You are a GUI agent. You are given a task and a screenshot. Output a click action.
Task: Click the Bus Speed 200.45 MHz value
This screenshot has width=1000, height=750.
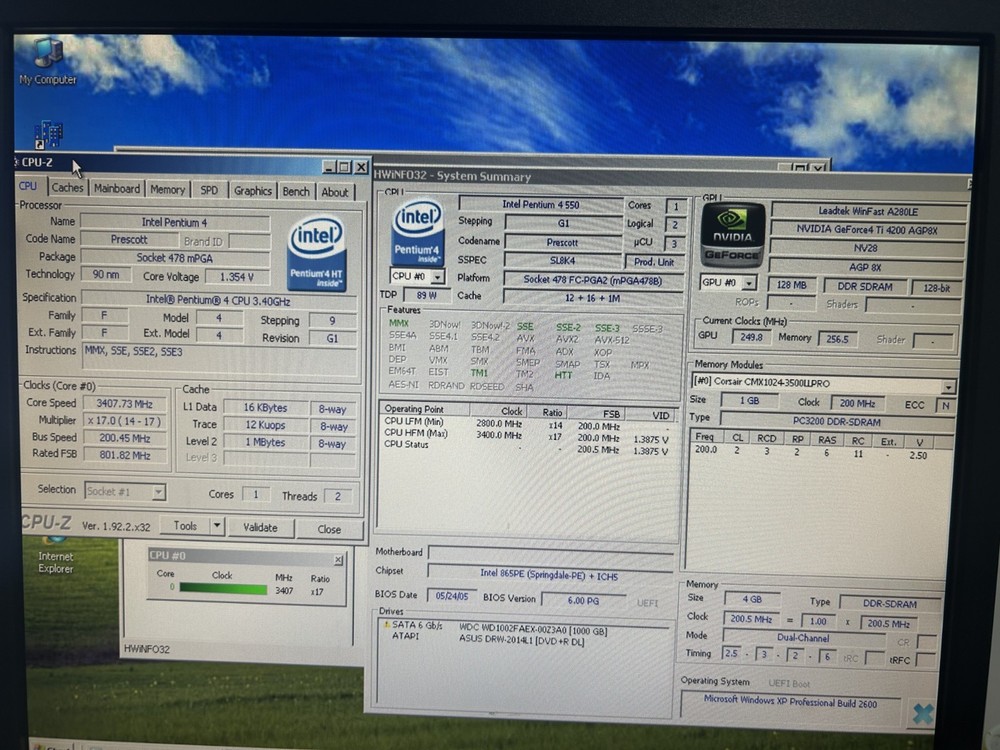124,438
